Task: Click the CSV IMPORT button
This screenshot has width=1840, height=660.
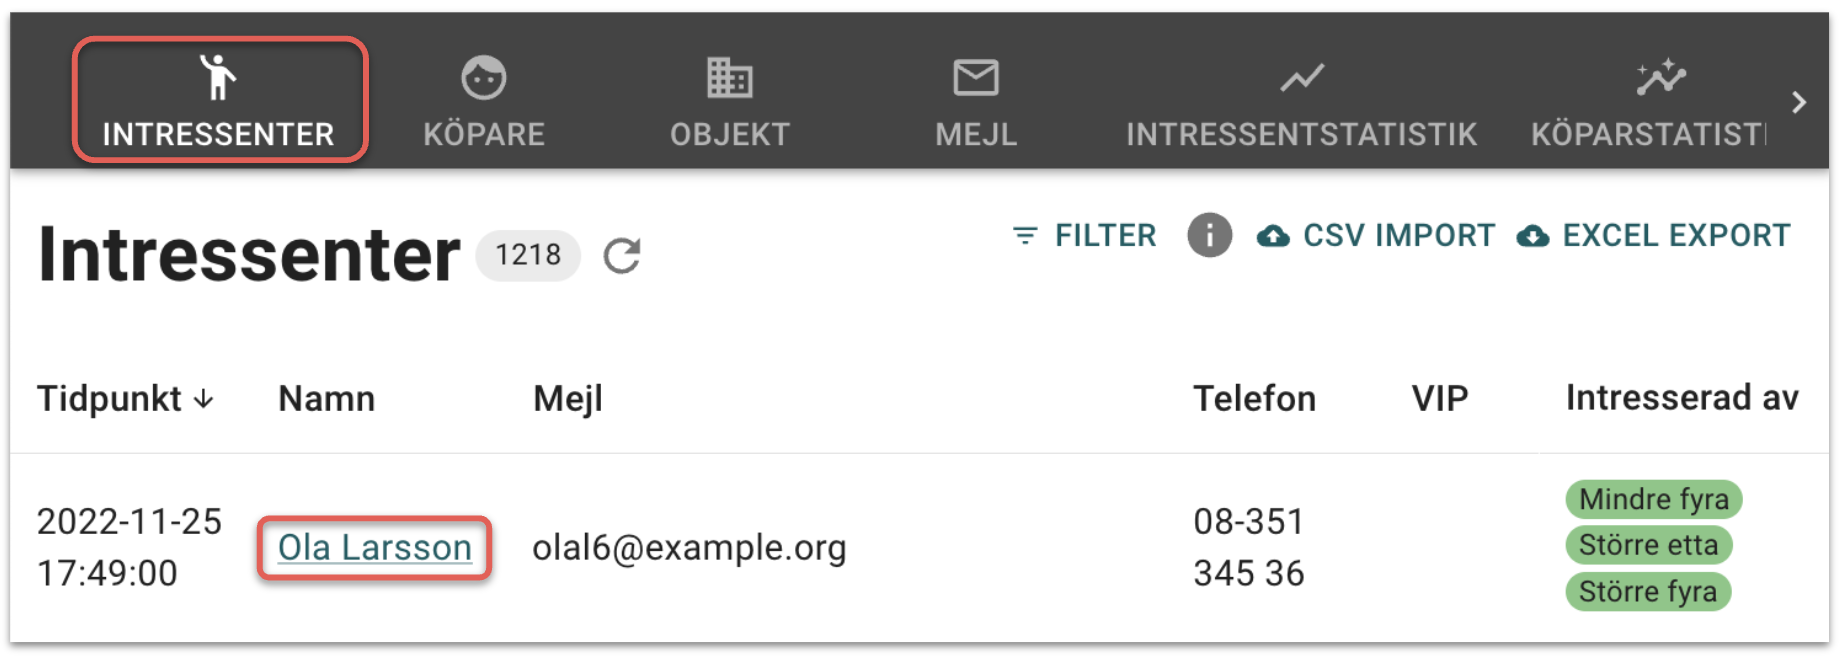Action: pos(1376,236)
